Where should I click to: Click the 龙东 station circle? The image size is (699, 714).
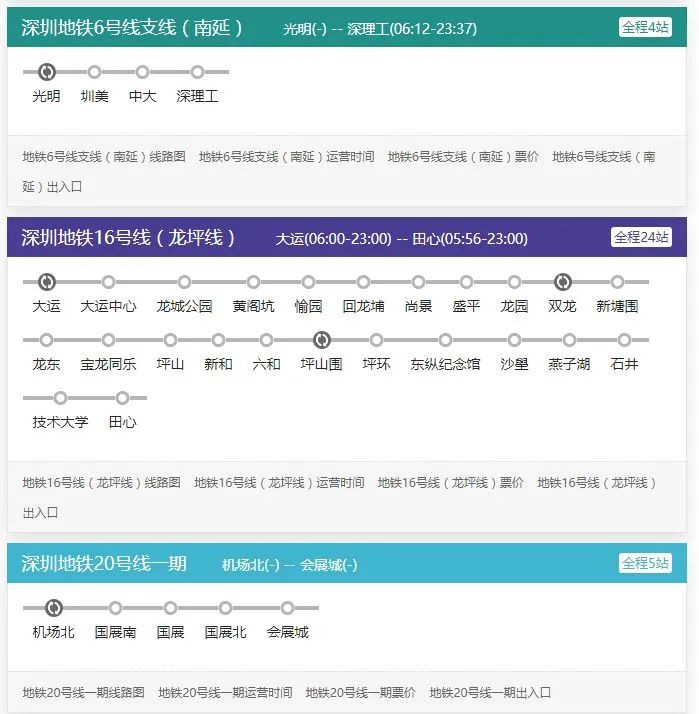(46, 340)
